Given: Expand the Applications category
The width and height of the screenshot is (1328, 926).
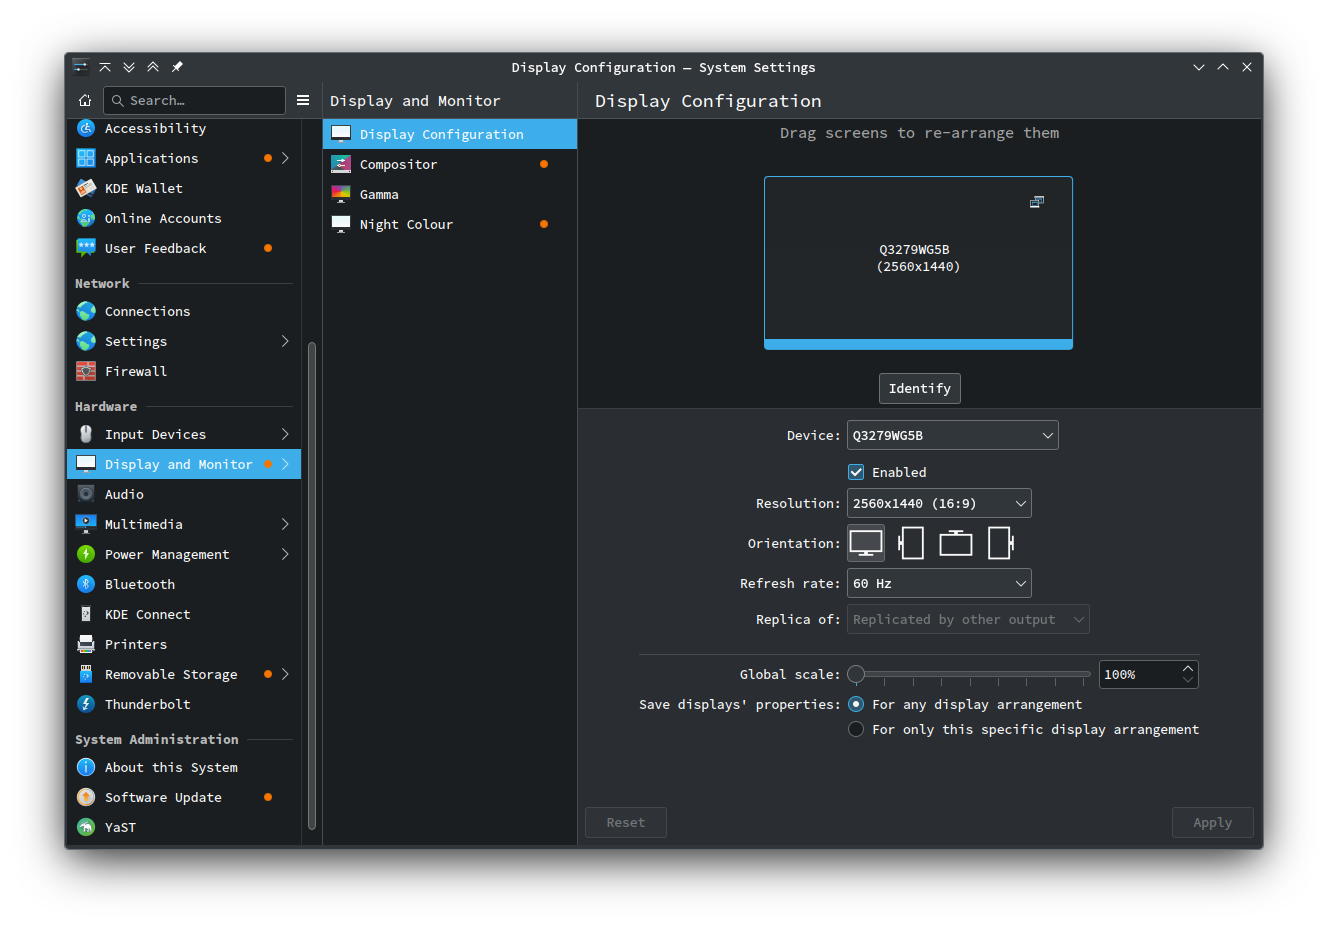Looking at the screenshot, I should [285, 158].
